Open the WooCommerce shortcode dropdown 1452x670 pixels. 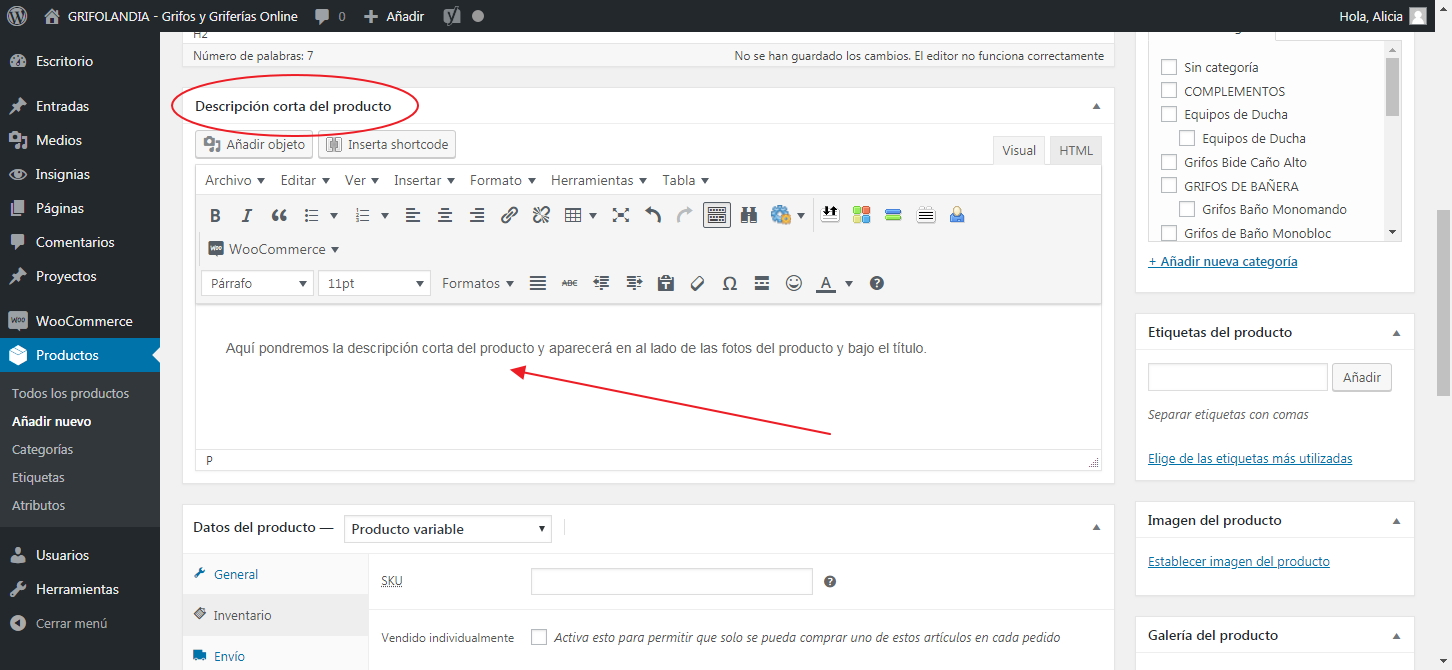pos(273,249)
